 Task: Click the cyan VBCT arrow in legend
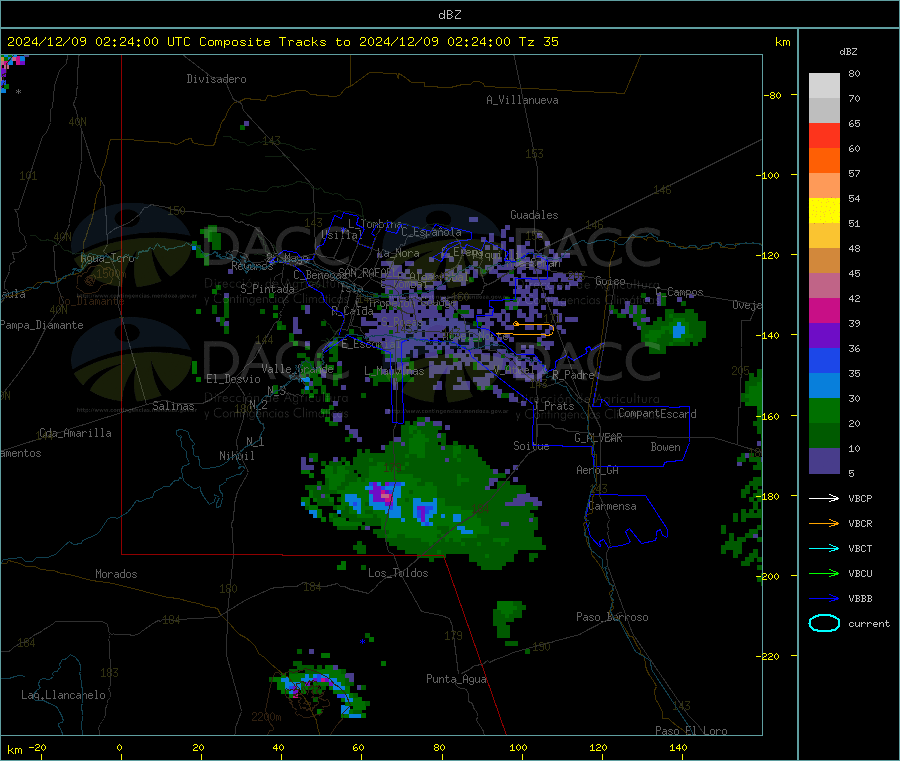(824, 549)
